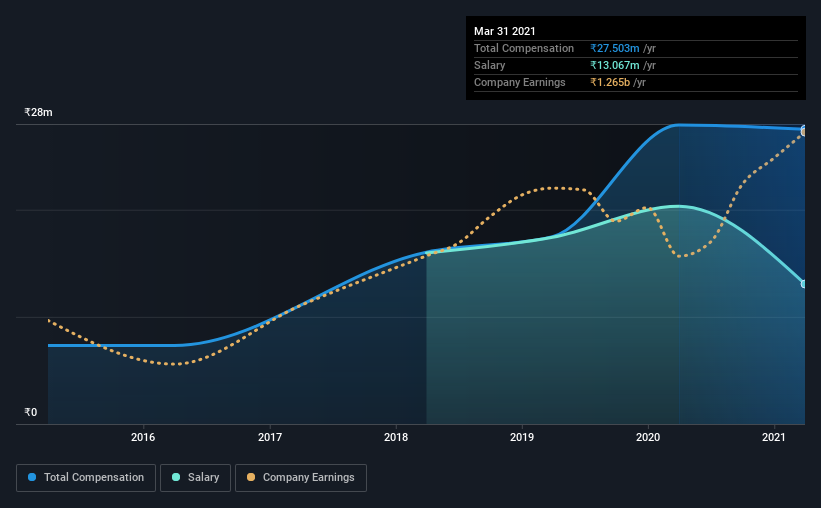Click the blue Total Compensation legend dot
821x508 pixels.
click(32, 477)
